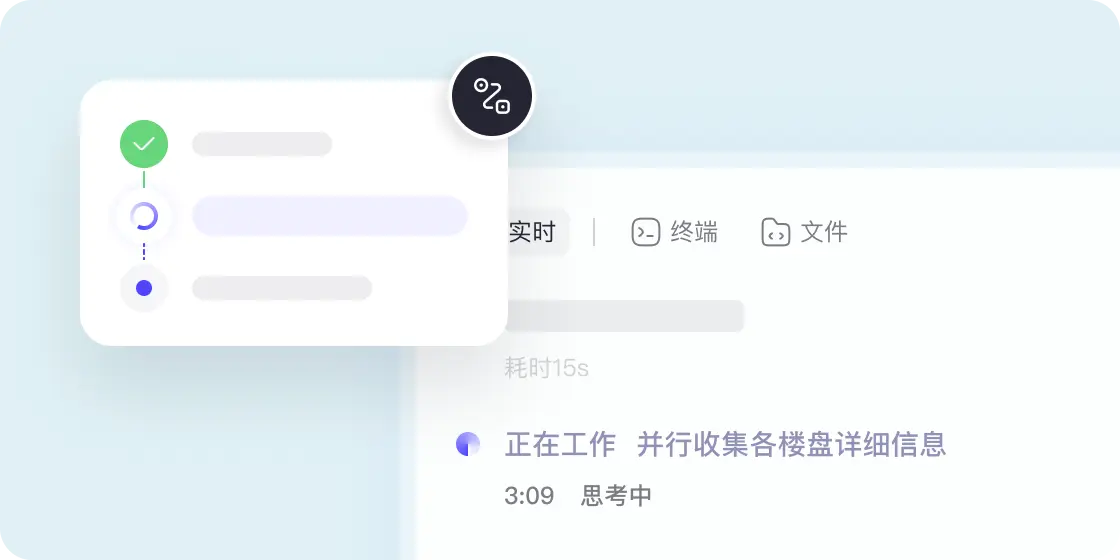The image size is (1120, 560).
Task: Click the 3:09 elapsed timer
Action: pyautogui.click(x=529, y=496)
